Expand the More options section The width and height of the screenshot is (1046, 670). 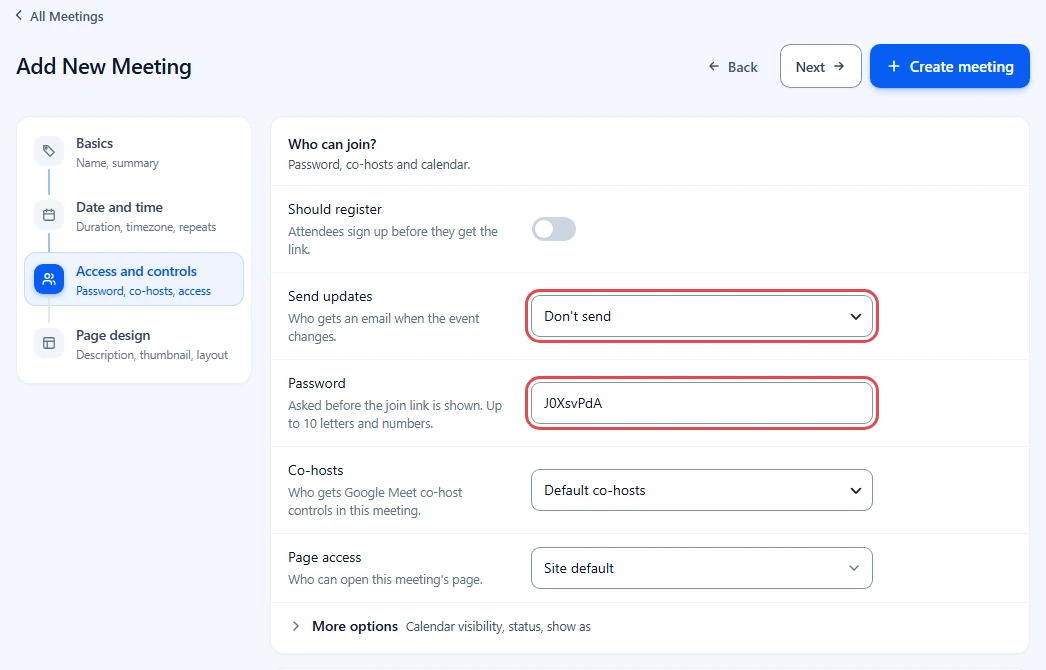[441, 626]
